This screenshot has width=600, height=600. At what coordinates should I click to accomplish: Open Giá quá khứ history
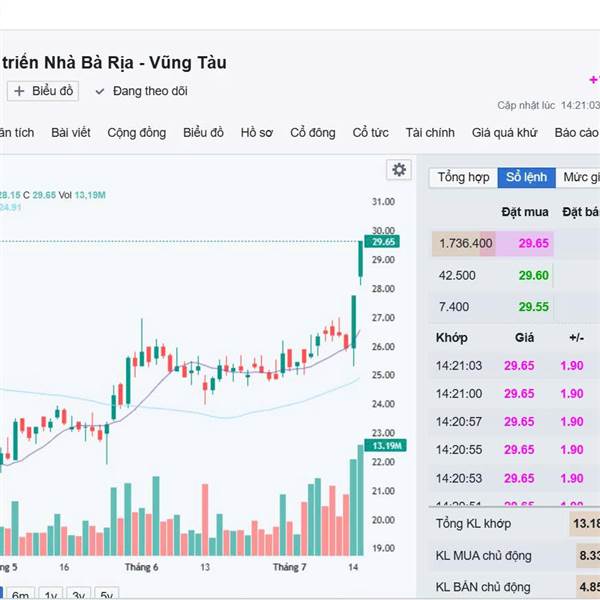click(504, 133)
